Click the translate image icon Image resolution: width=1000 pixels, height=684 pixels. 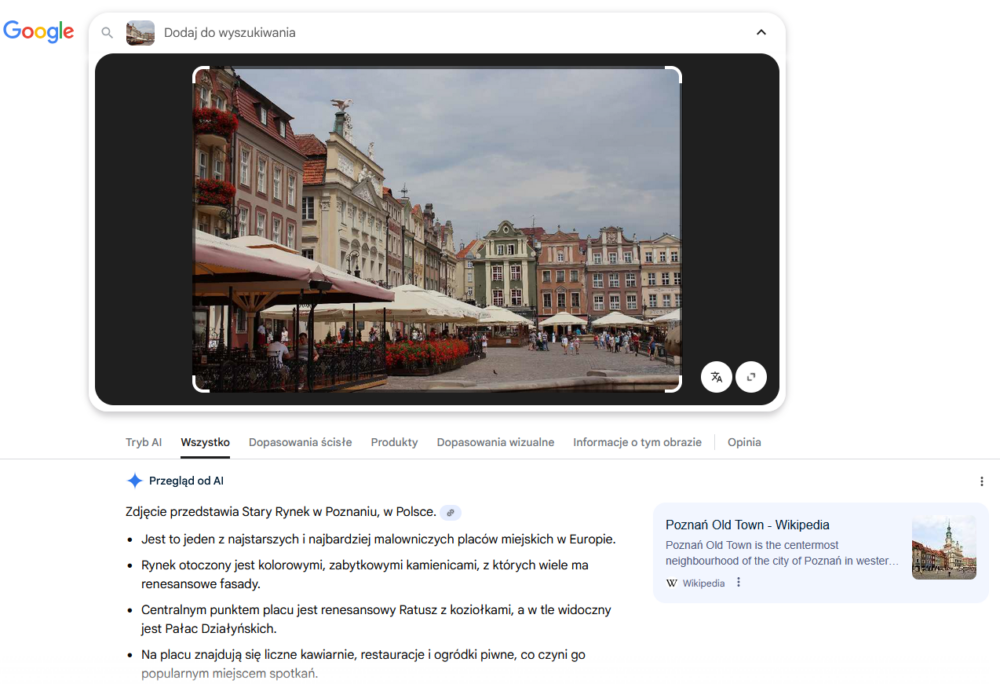point(716,377)
